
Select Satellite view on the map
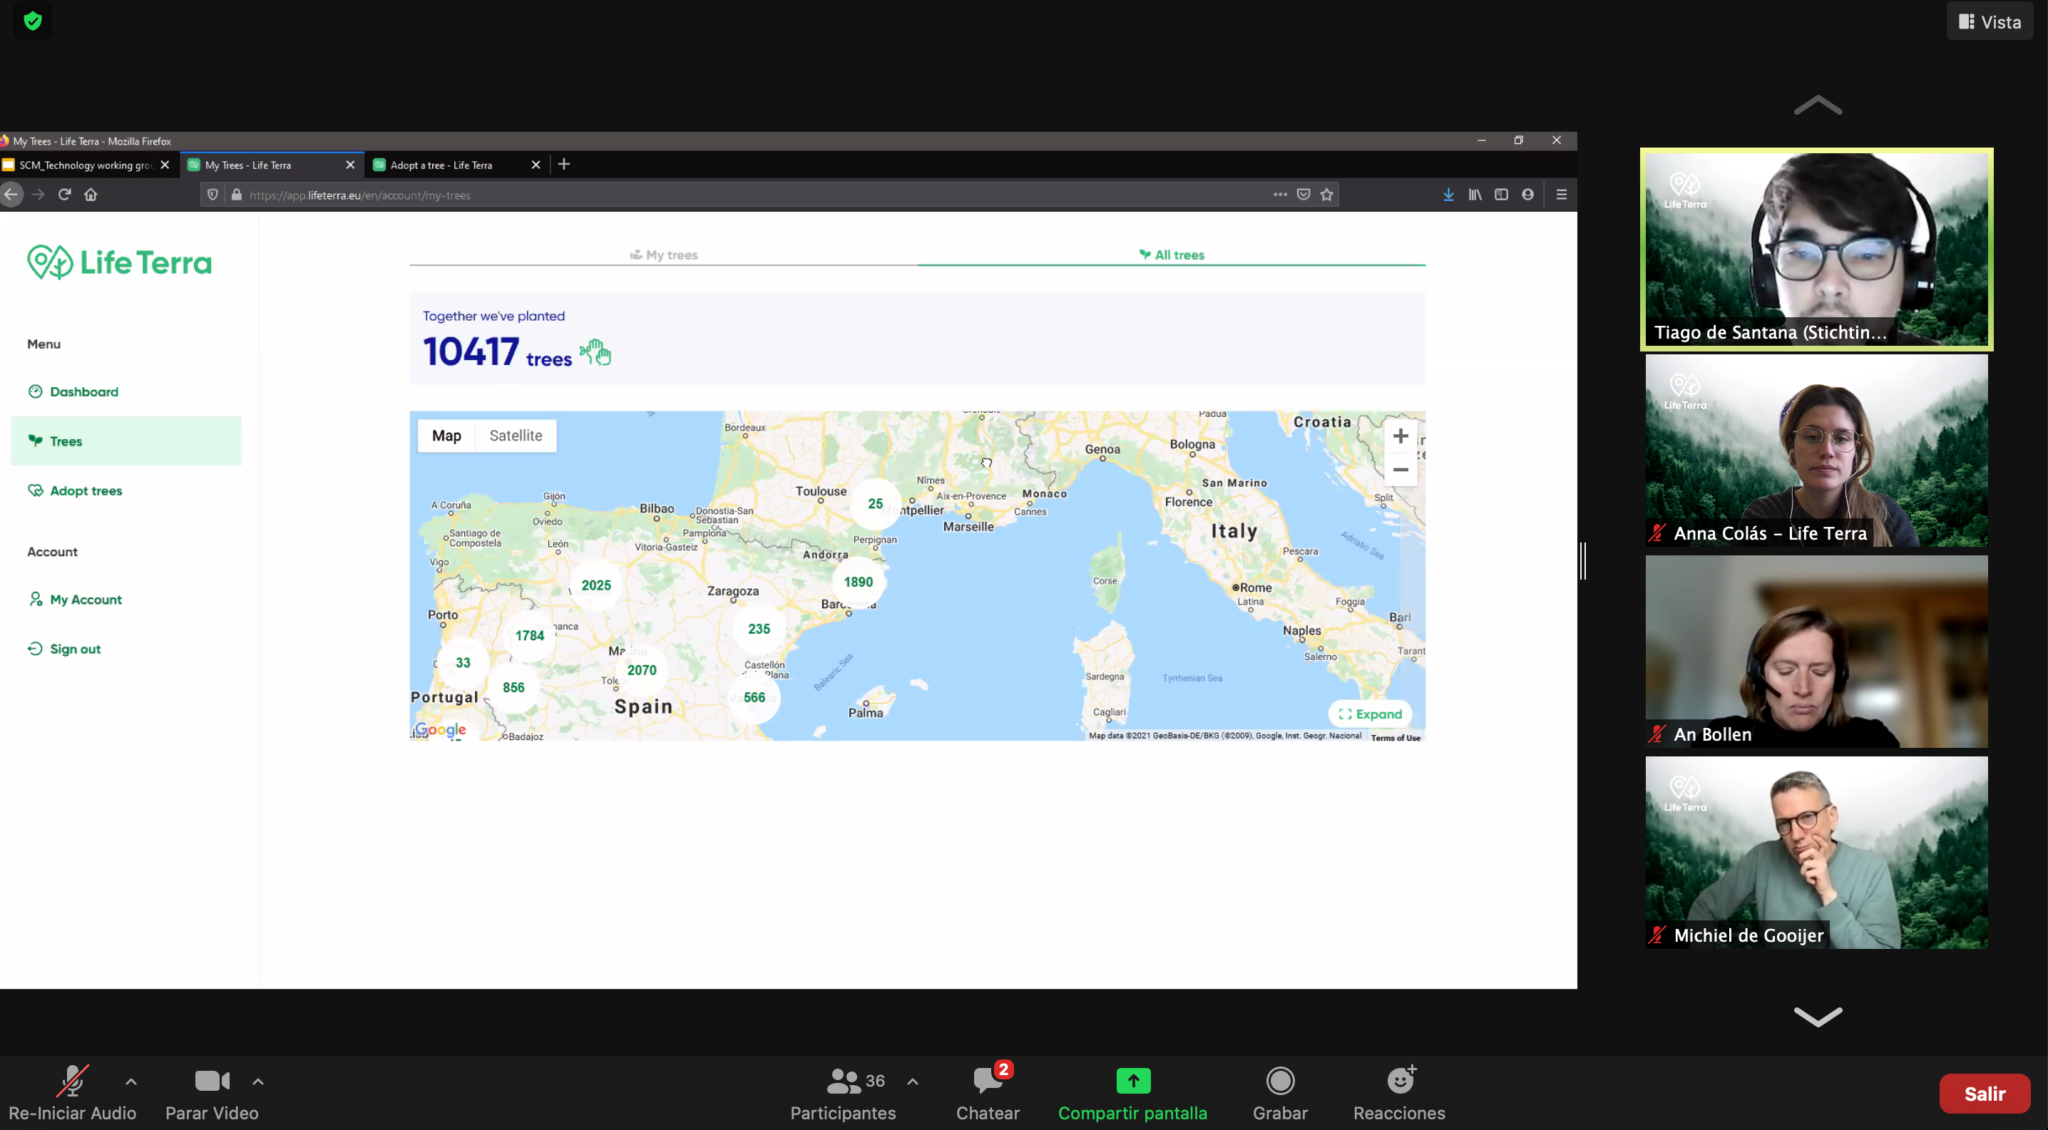pos(516,436)
